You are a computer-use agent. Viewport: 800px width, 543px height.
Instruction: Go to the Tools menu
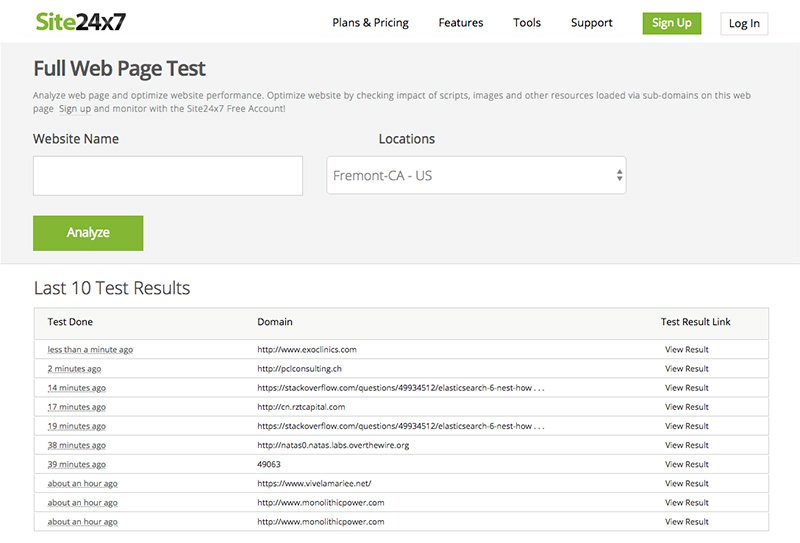click(527, 23)
